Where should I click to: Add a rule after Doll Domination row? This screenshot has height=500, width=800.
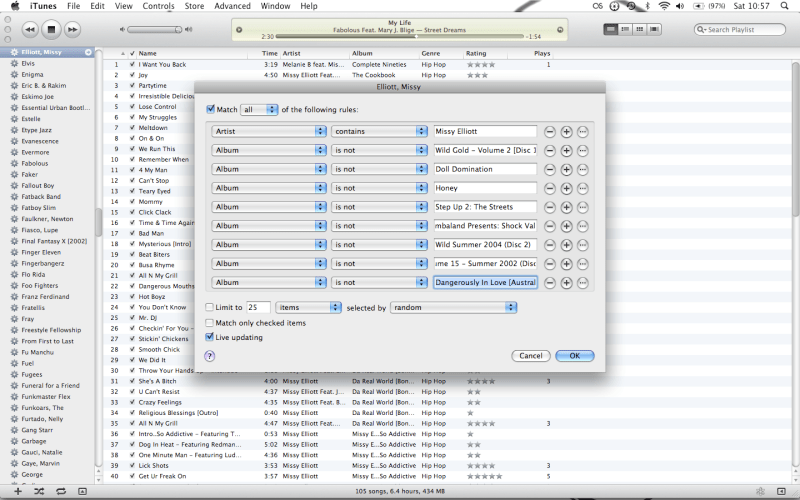coord(566,169)
